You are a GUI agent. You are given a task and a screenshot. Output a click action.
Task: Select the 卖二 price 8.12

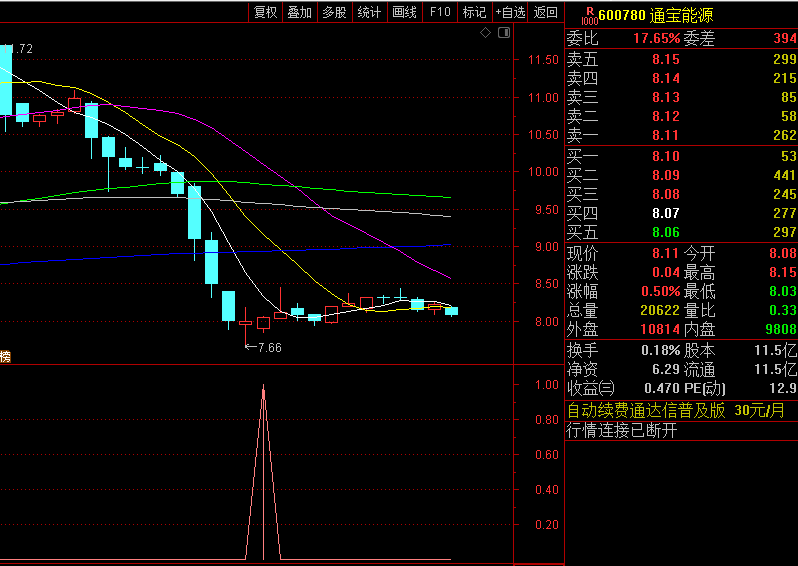click(666, 116)
